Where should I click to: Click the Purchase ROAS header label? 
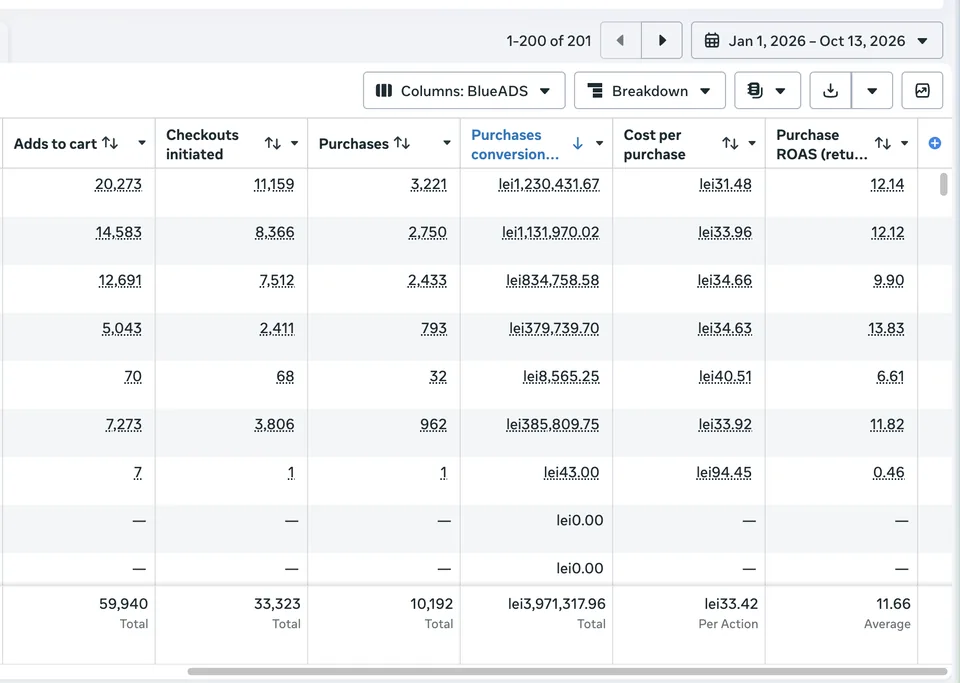click(x=822, y=144)
